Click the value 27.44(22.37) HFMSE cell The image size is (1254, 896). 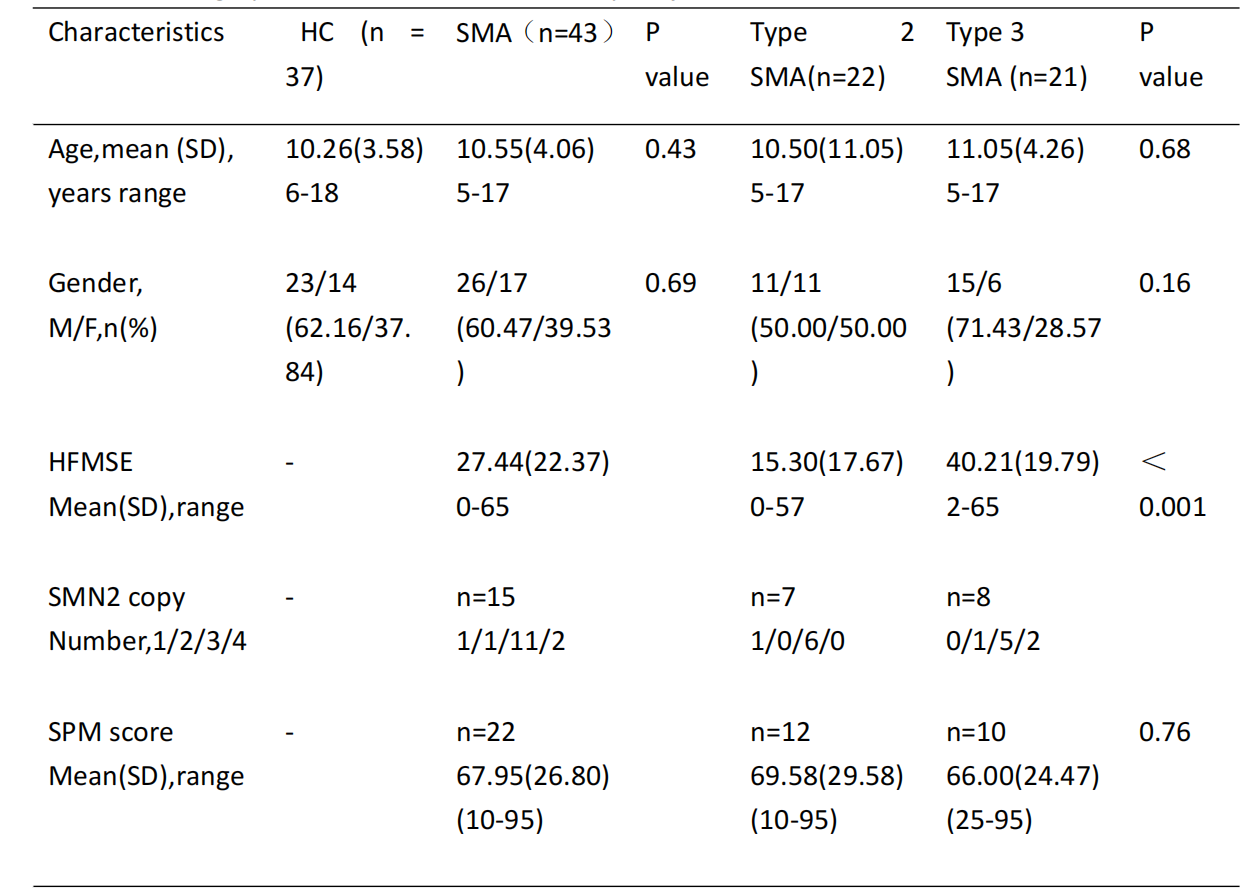[532, 463]
